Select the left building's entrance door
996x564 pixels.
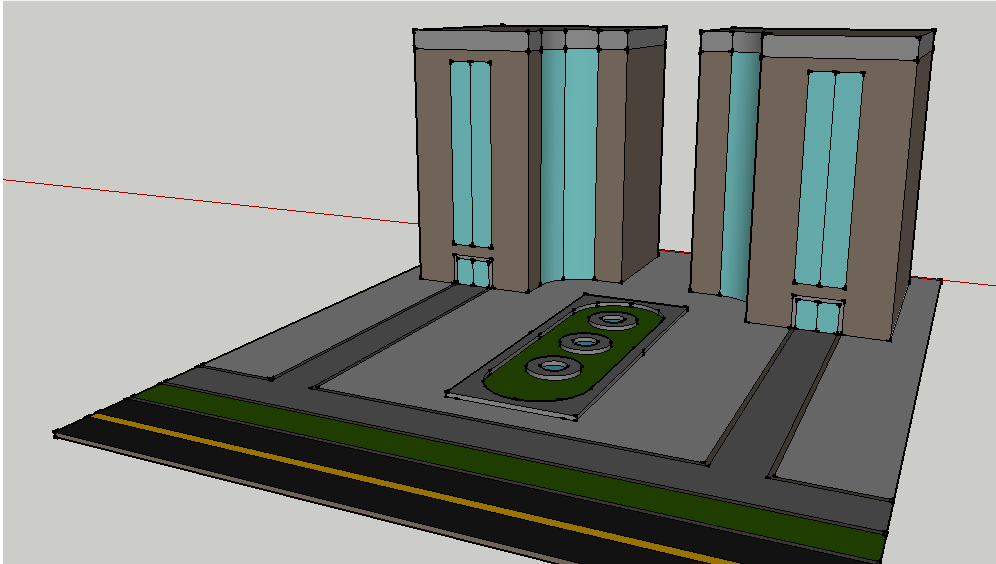472,272
